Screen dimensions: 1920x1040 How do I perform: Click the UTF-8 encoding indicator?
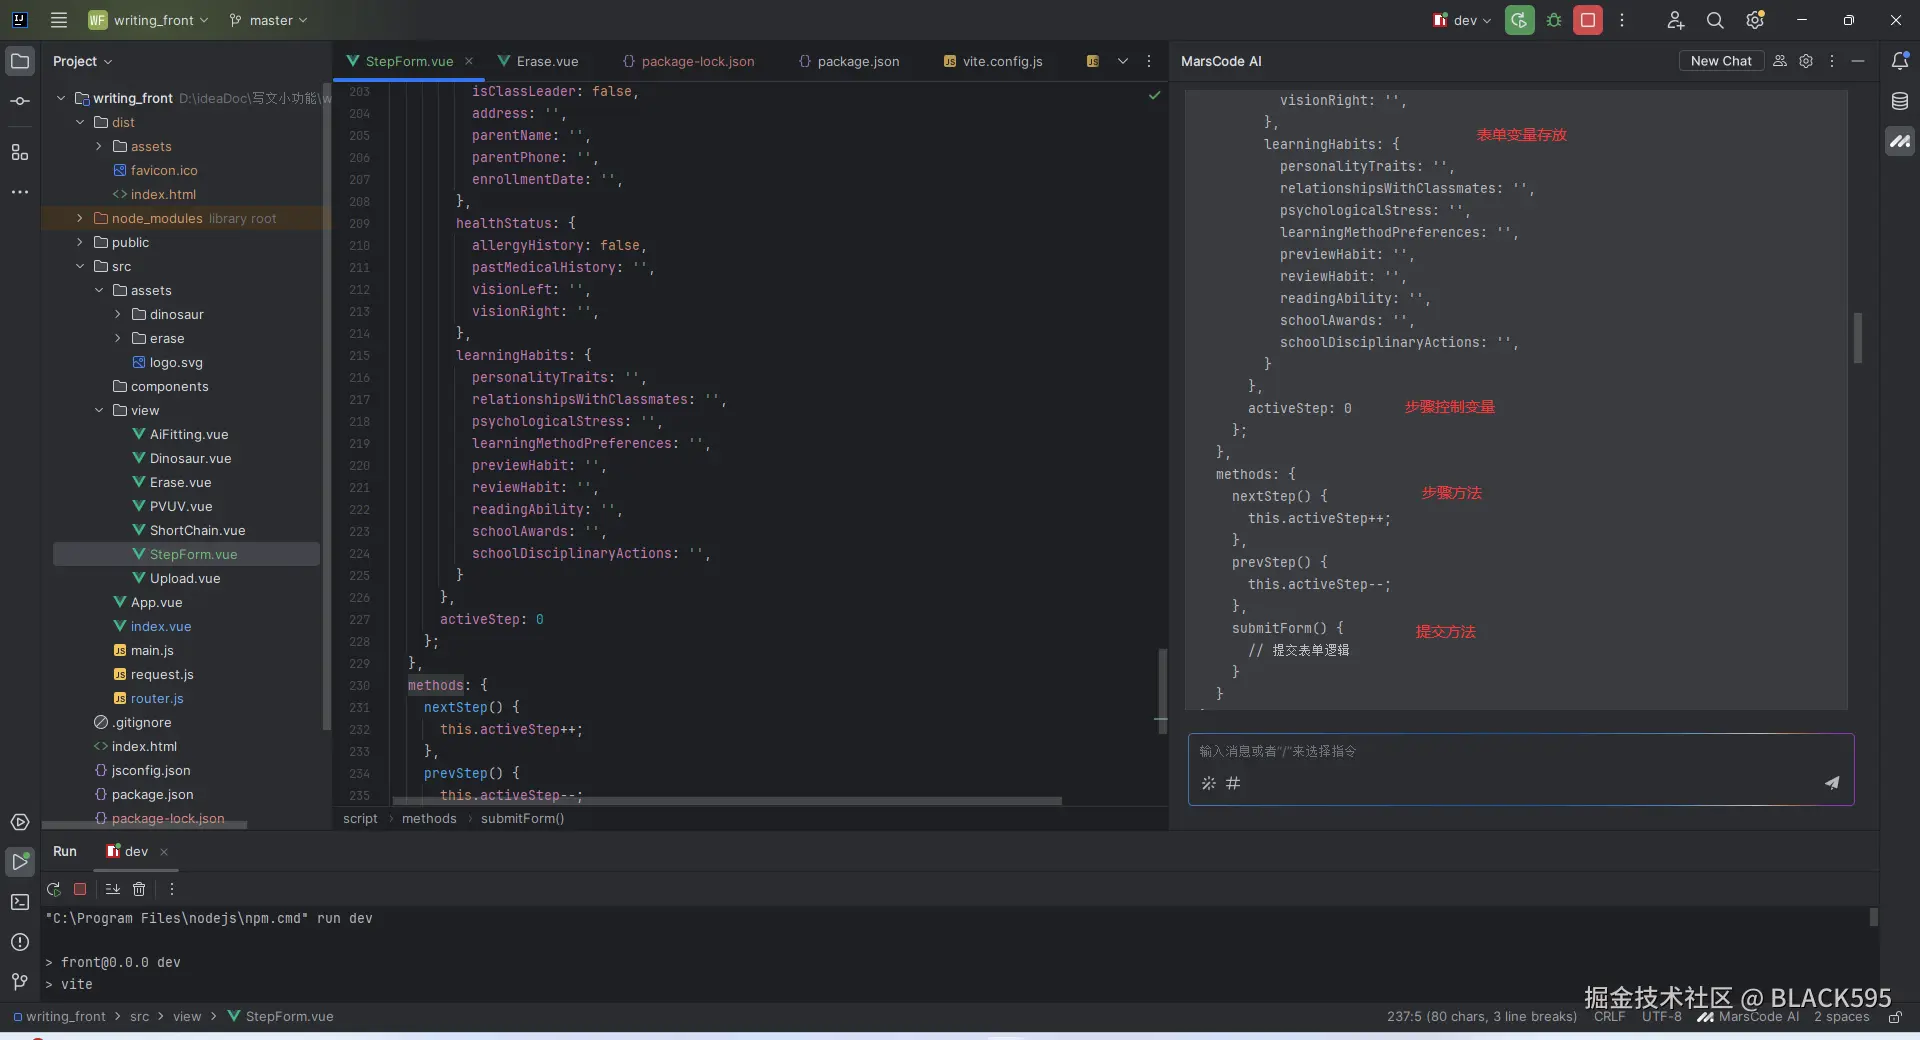(1661, 1017)
